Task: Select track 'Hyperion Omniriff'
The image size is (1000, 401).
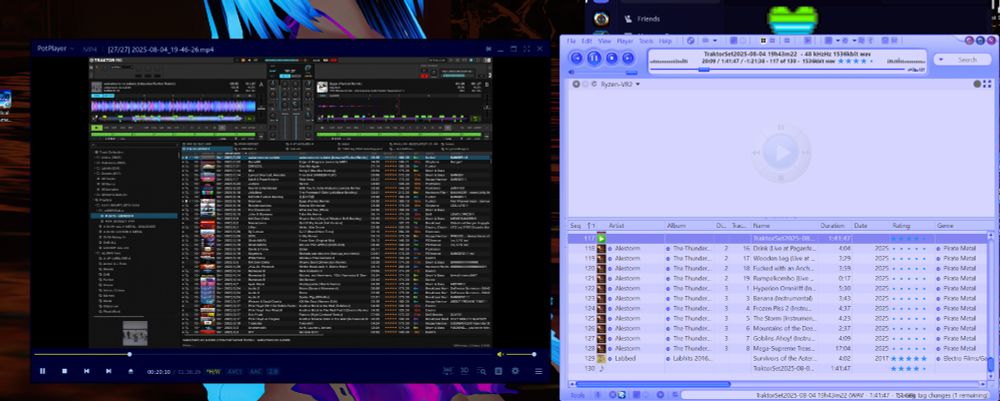Action: [784, 288]
